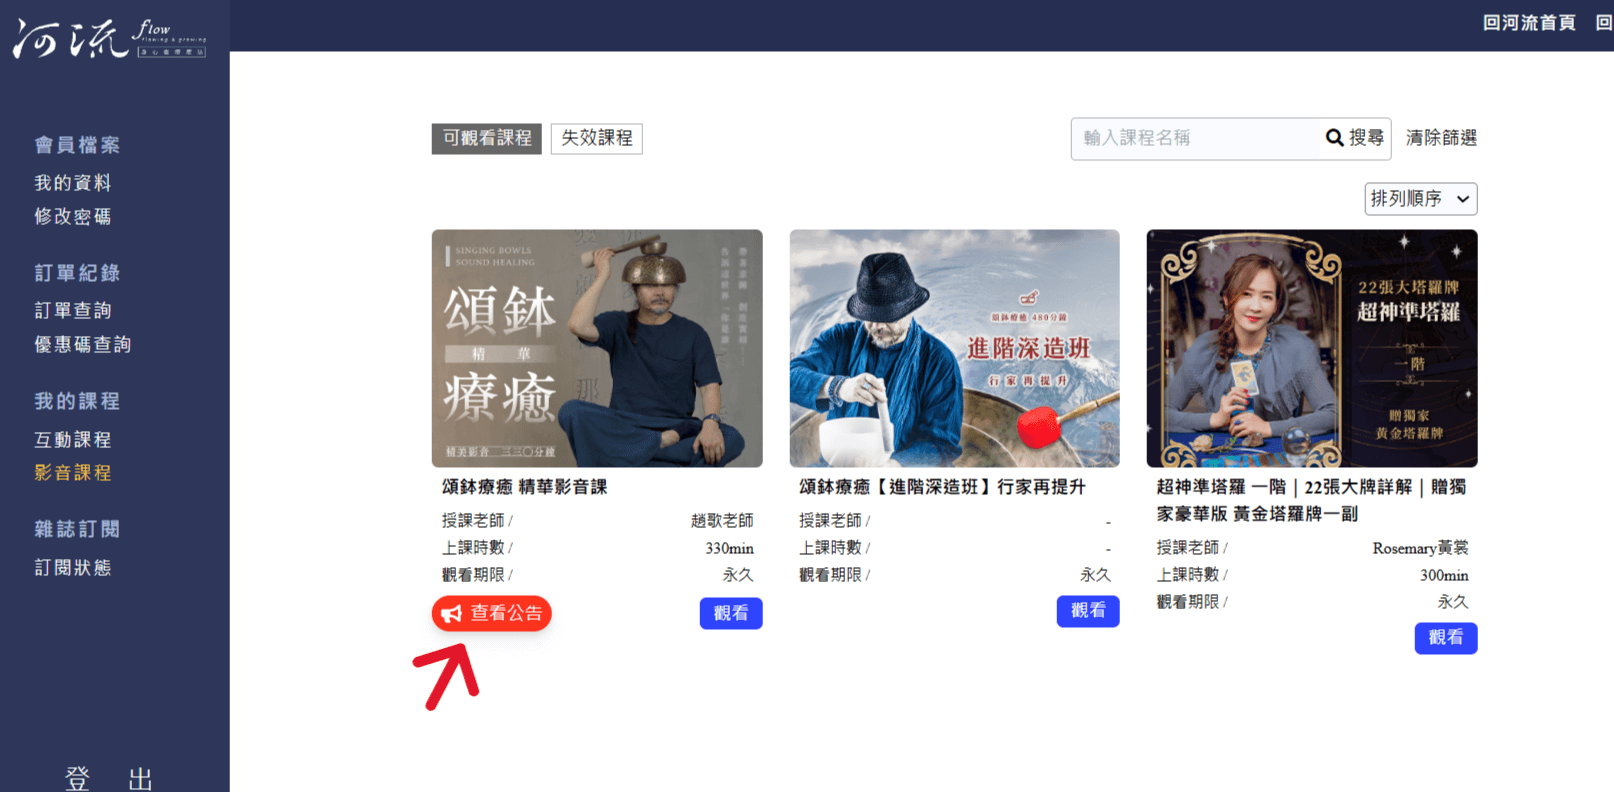Open the 排列順序 sort dropdown
This screenshot has height=792, width=1614.
[1420, 199]
